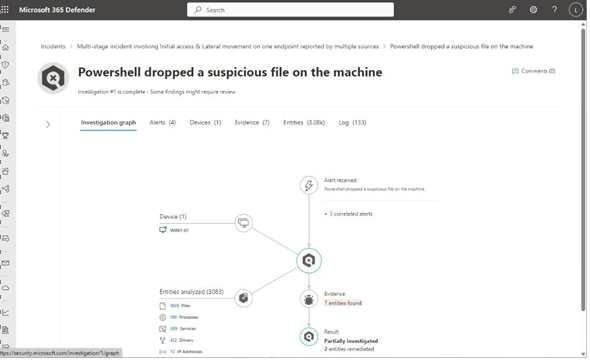Open the settings gear icon

pyautogui.click(x=533, y=10)
